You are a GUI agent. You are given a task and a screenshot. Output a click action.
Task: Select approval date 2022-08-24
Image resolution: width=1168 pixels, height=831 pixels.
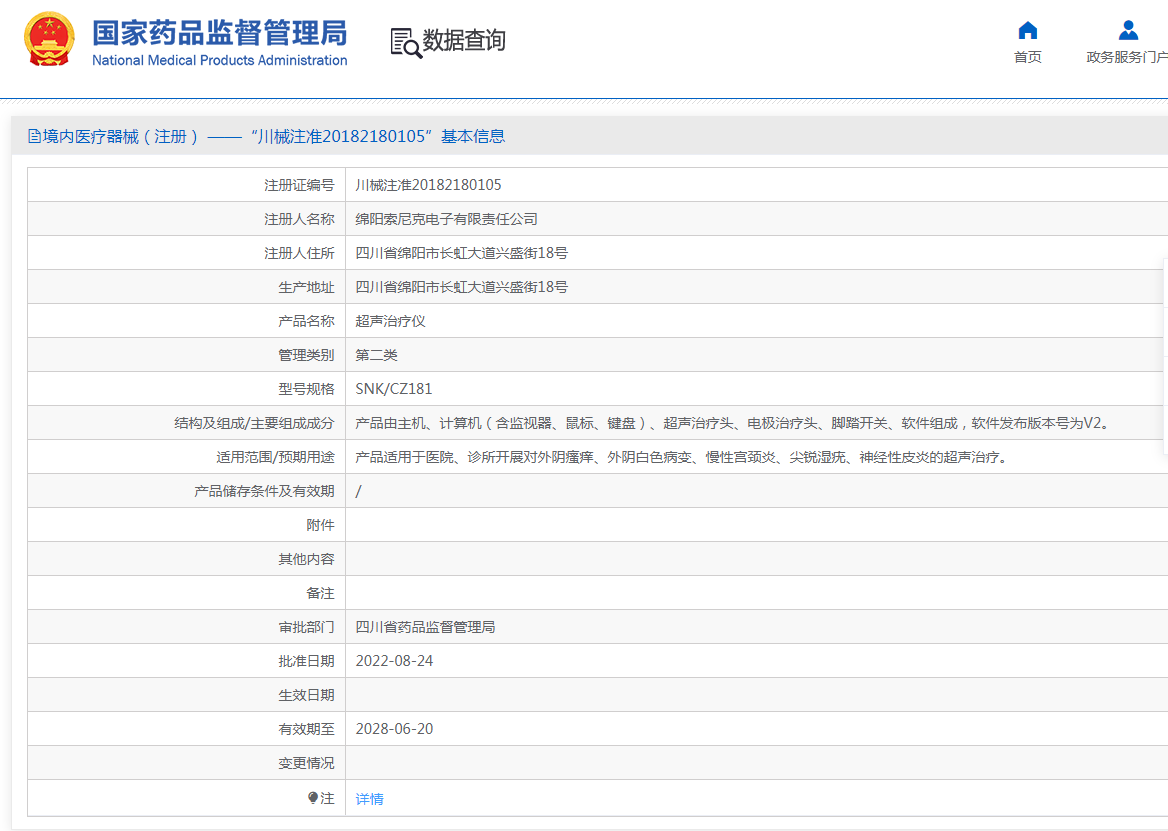pos(394,661)
